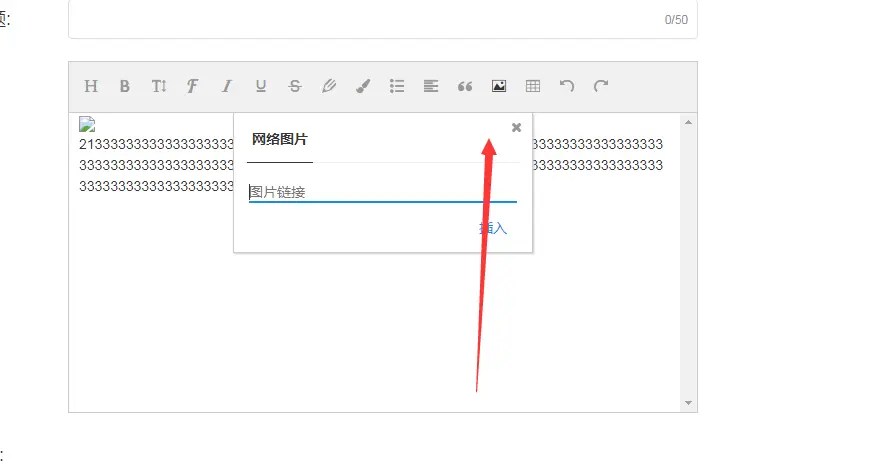Click editor scrollbar down arrow
The image size is (874, 475).
[x=688, y=403]
